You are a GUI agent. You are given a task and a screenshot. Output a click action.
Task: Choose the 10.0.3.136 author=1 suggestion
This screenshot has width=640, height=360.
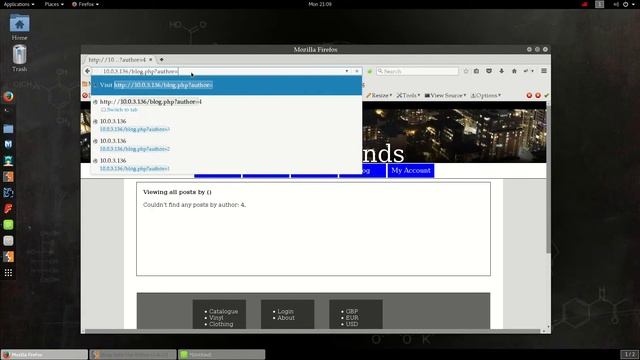pos(226,164)
